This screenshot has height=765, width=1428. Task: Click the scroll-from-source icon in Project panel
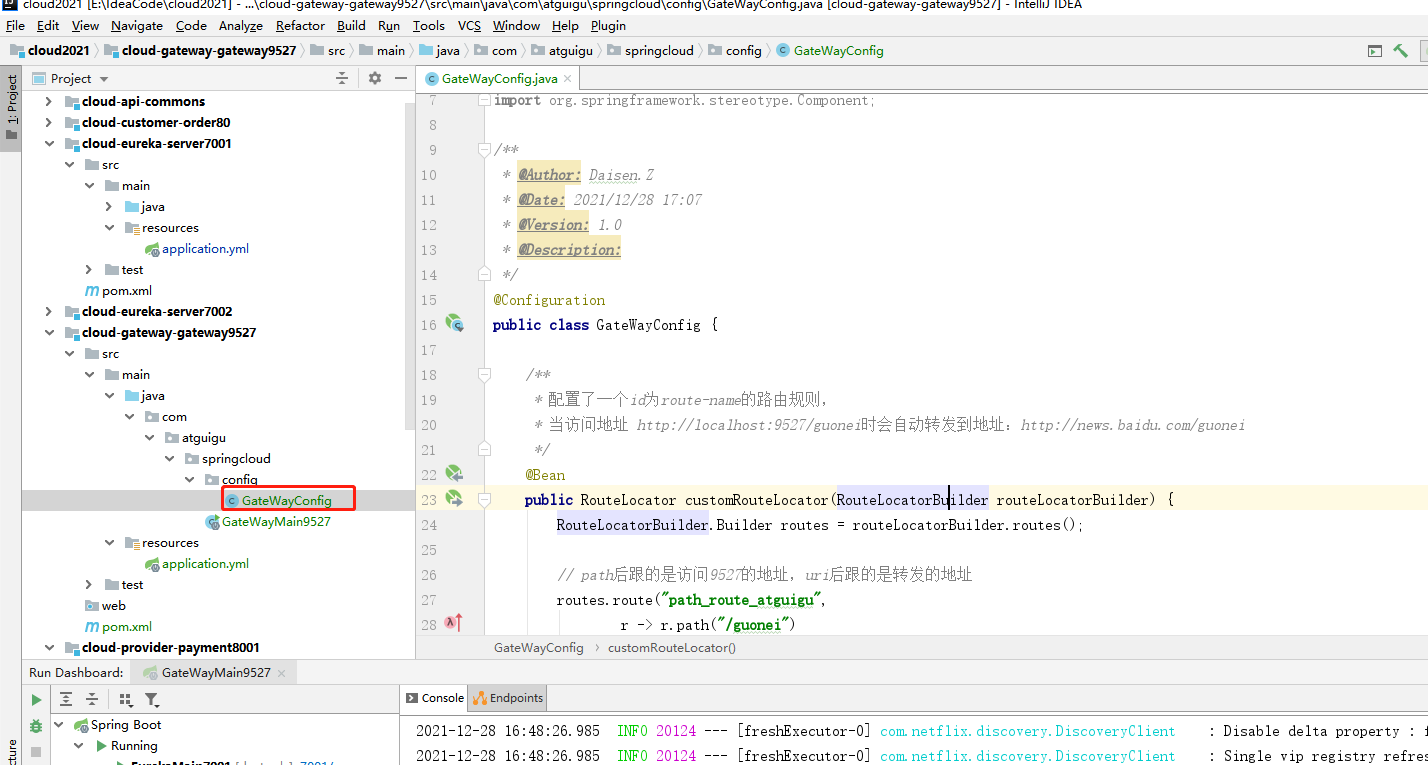(x=342, y=78)
